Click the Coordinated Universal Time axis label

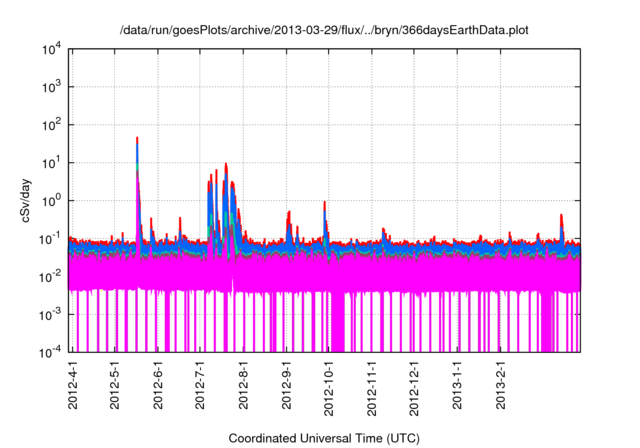click(x=324, y=438)
